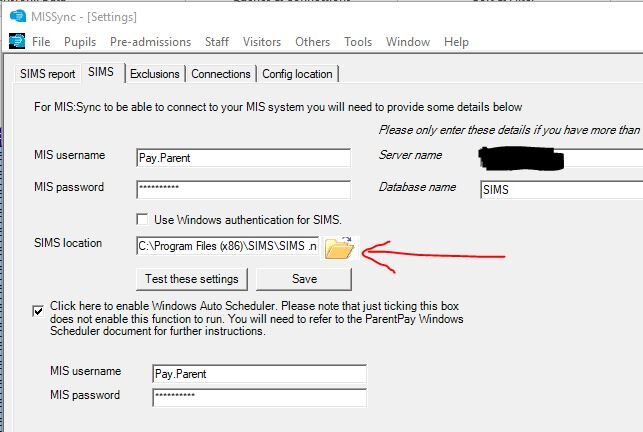Go to the Config location tab
The image size is (643, 432).
click(297, 74)
